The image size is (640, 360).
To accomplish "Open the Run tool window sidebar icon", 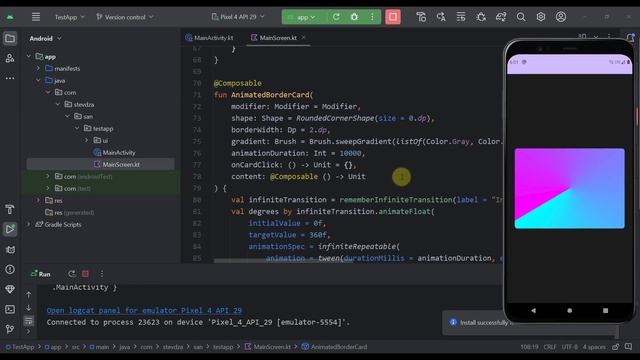I will coord(10,229).
